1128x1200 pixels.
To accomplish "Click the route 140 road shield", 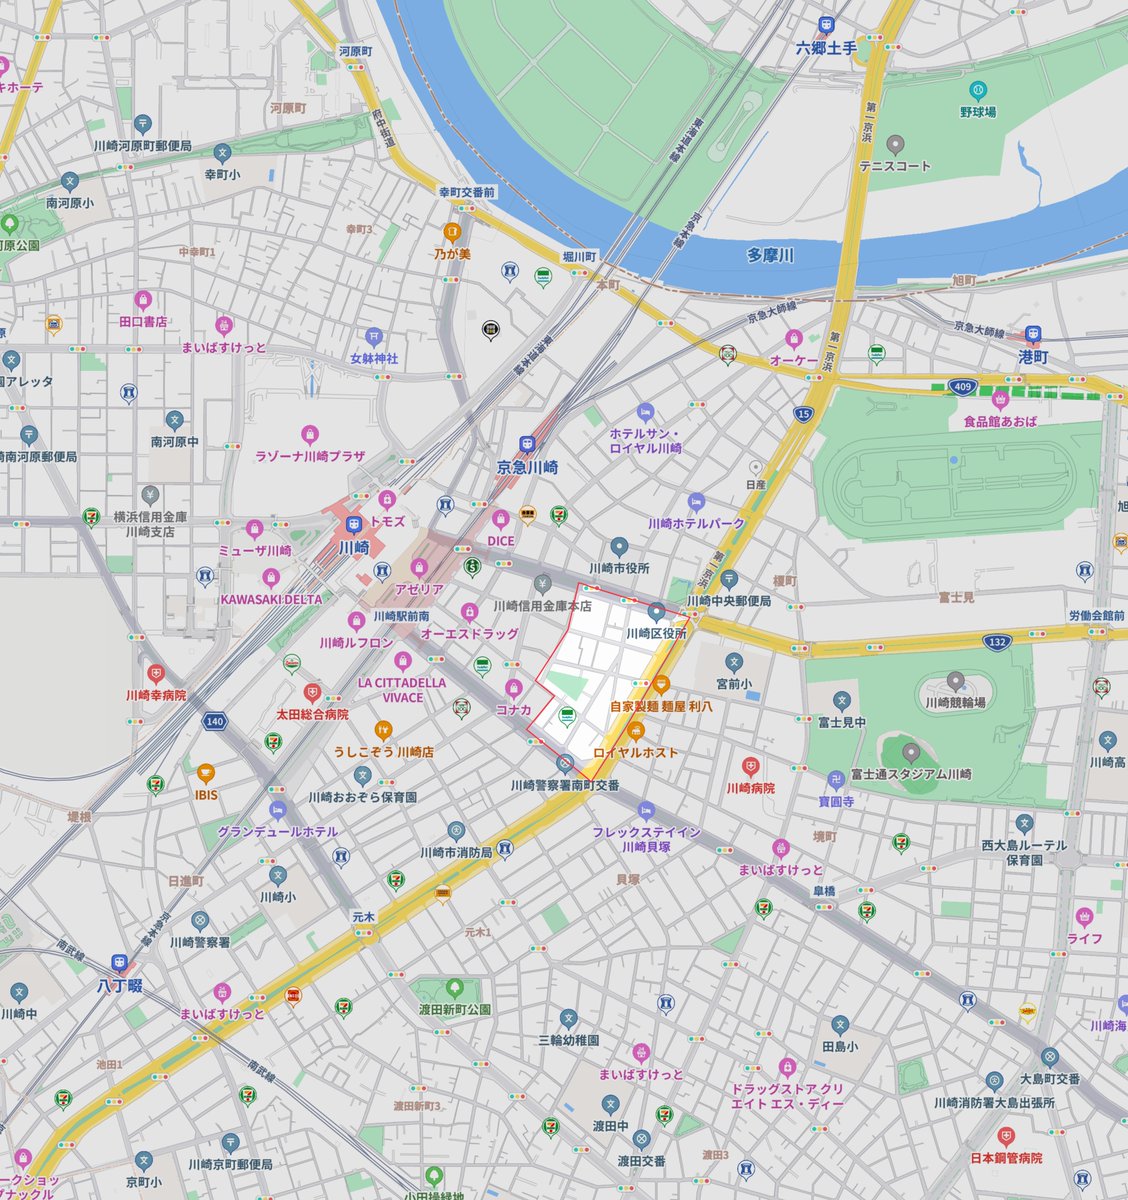I will (x=212, y=719).
